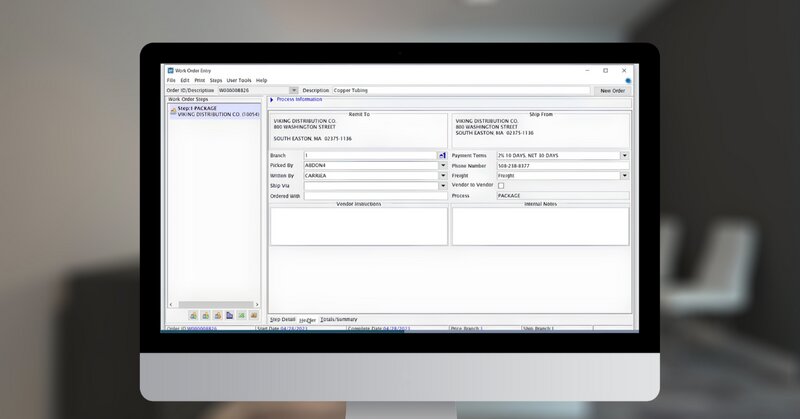Open the Ship Via dropdown
Viewport: 800px width, 419px height.
point(443,186)
